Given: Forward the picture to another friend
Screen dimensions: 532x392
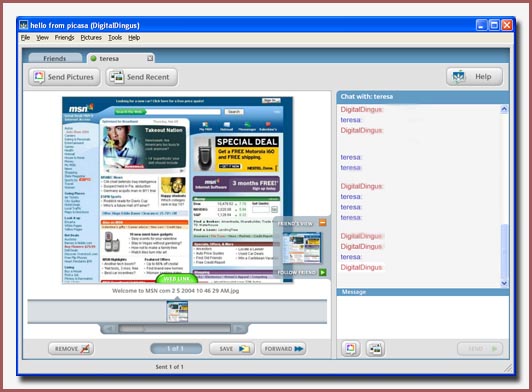Looking at the screenshot, I should [283, 349].
